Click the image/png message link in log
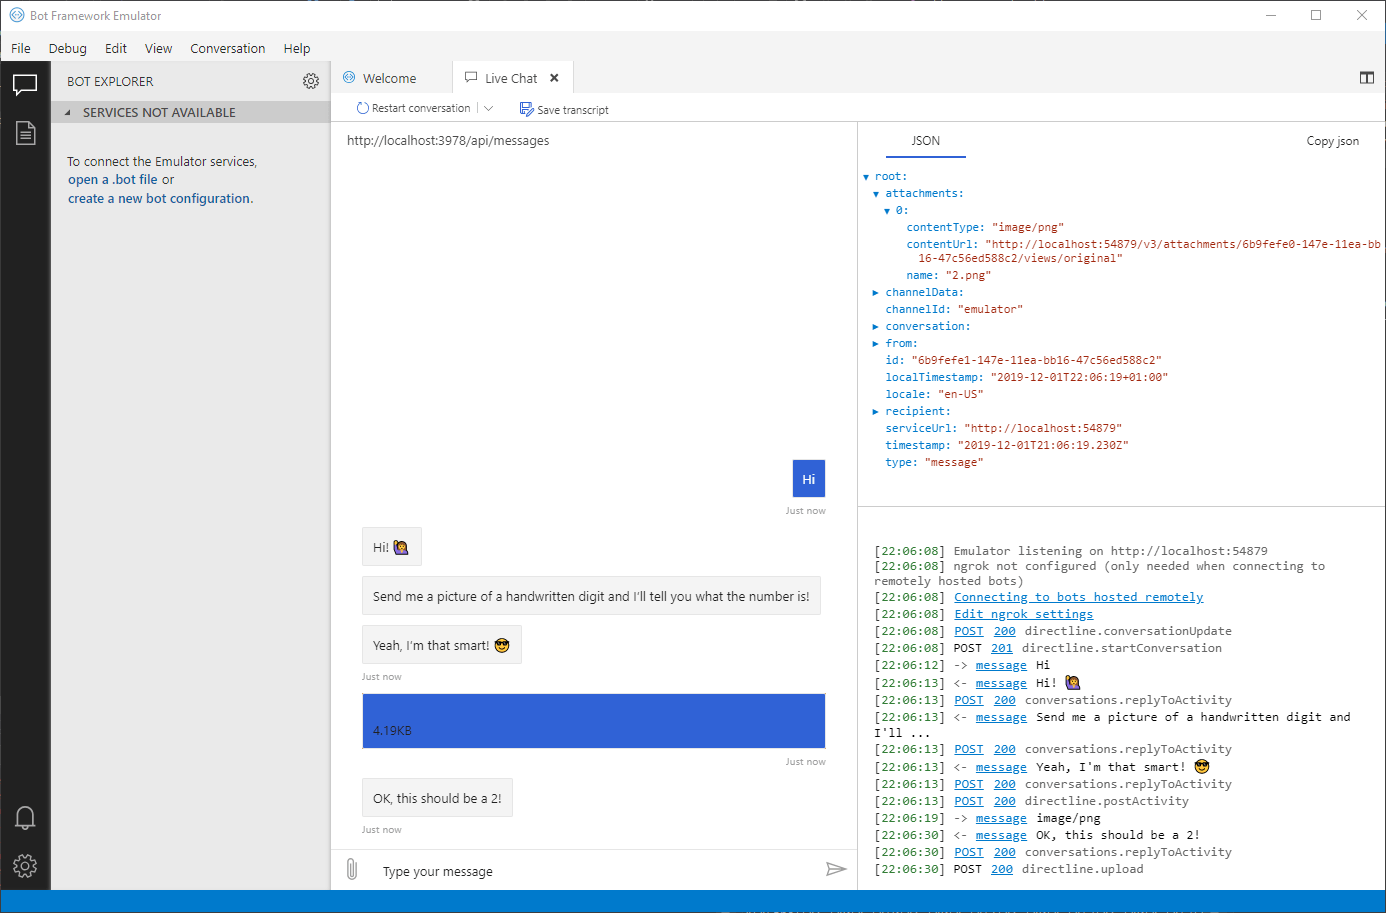1386x913 pixels. pos(1001,818)
